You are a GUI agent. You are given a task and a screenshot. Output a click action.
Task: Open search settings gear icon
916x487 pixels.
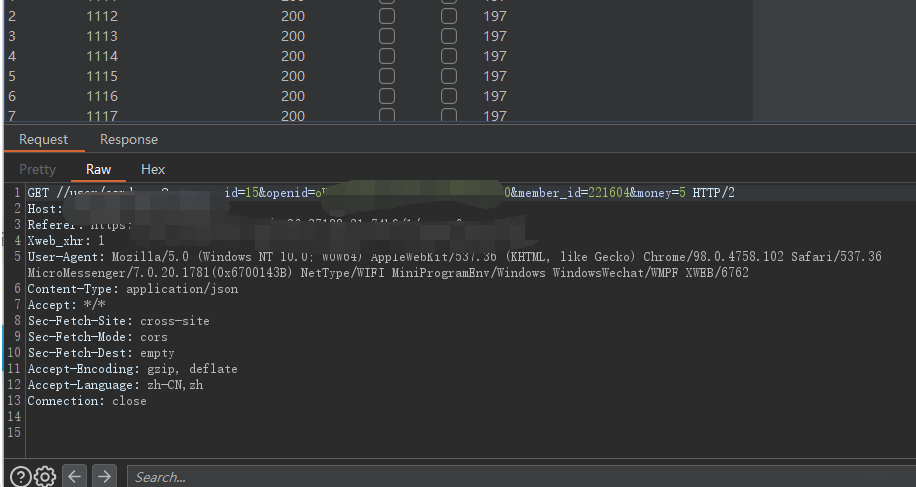[45, 477]
